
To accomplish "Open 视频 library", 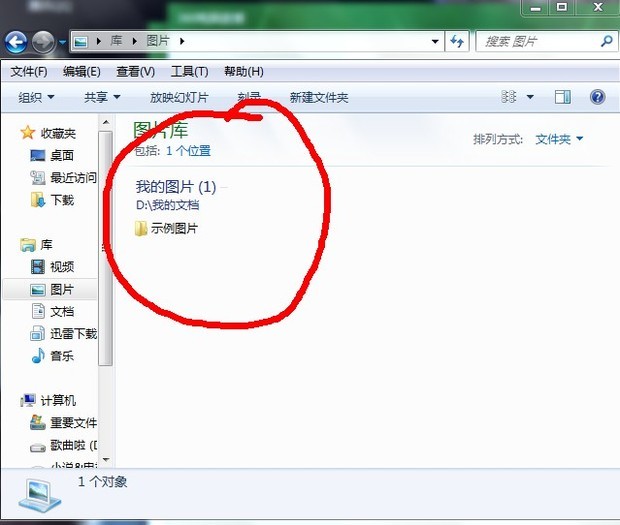I will pyautogui.click(x=62, y=267).
